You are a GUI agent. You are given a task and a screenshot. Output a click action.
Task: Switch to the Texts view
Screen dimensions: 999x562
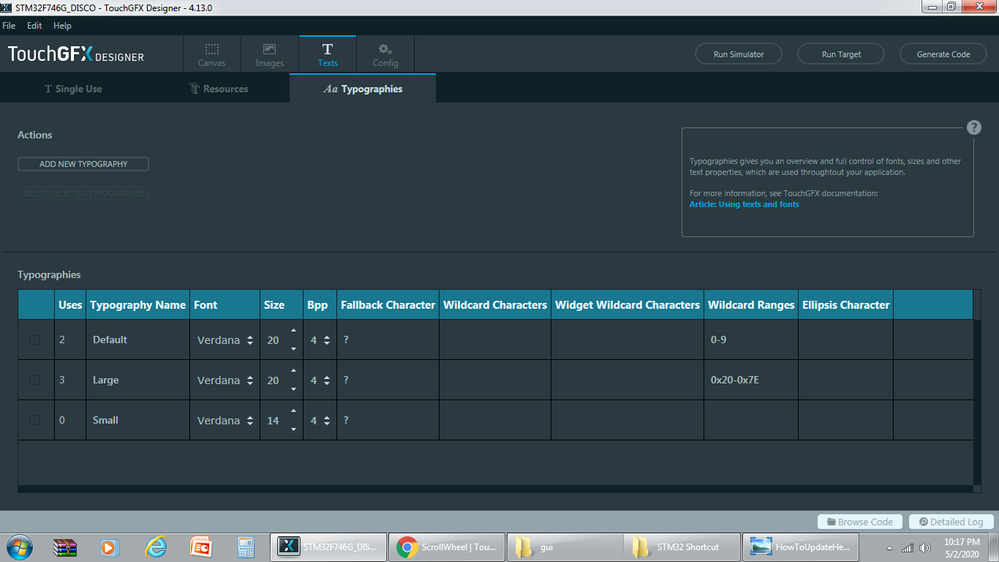pyautogui.click(x=327, y=54)
